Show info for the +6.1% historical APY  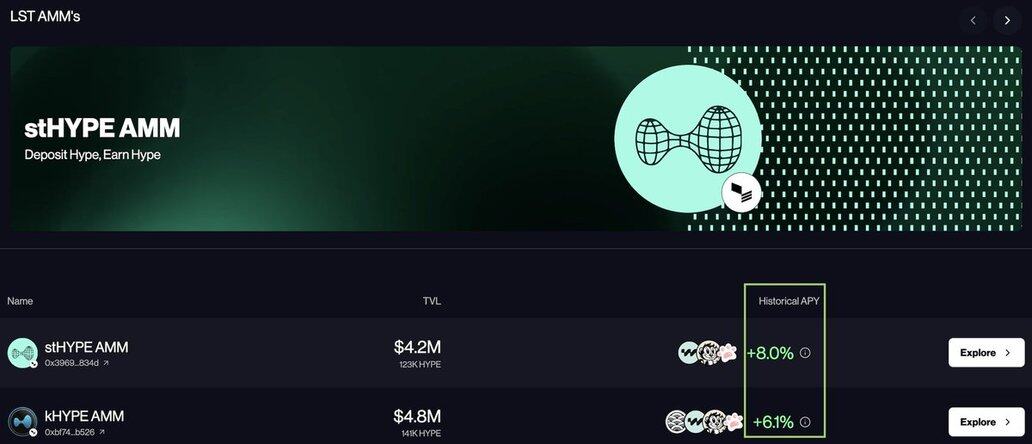tap(805, 422)
